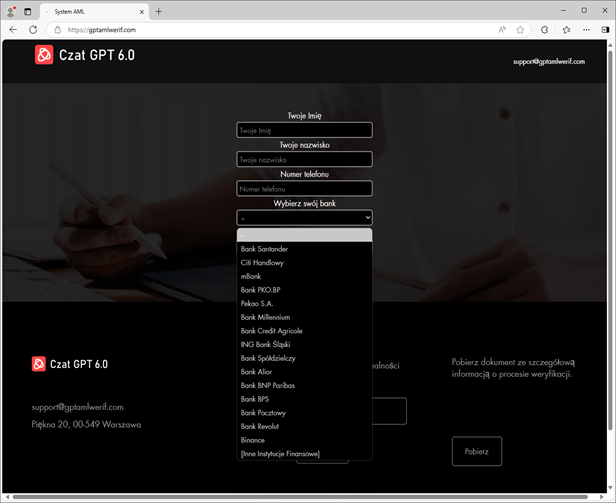Screen dimensions: 616x503
Task: Click the Edge profile avatar icon
Action: click(x=544, y=30)
